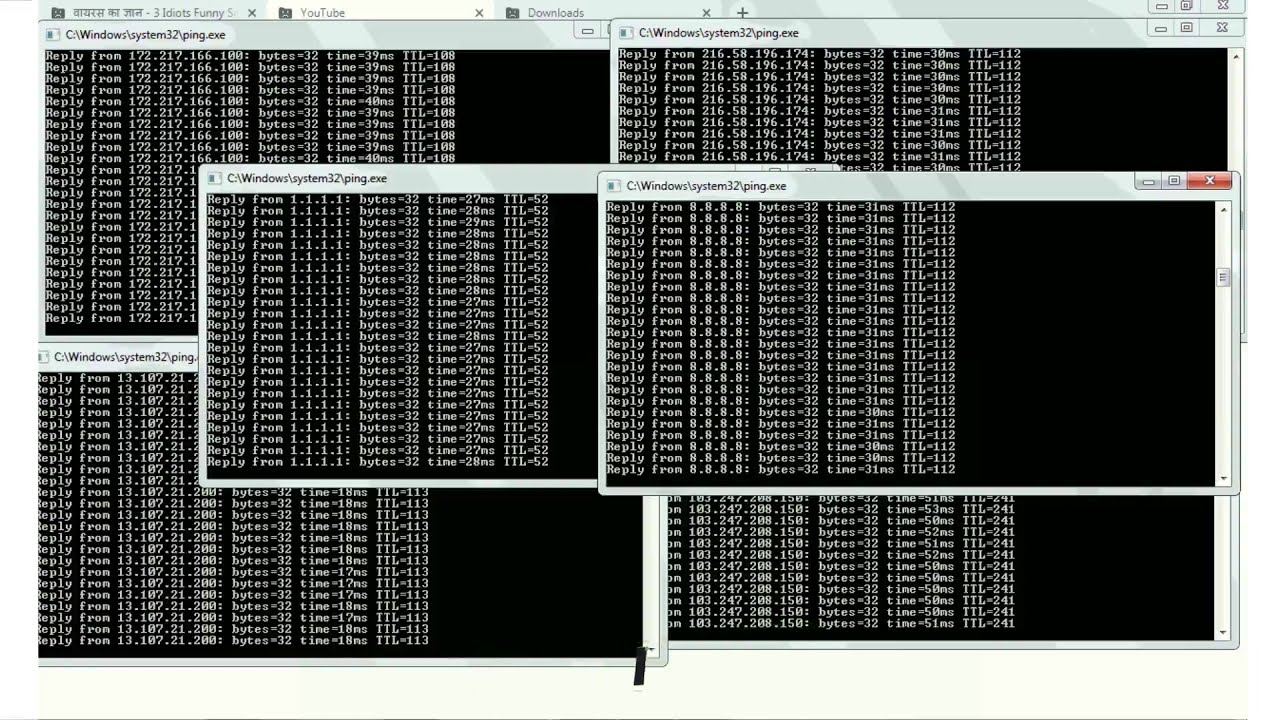The image size is (1280, 720).
Task: Click scroll-up arrow in 8.8.8.8 window
Action: point(1223,209)
